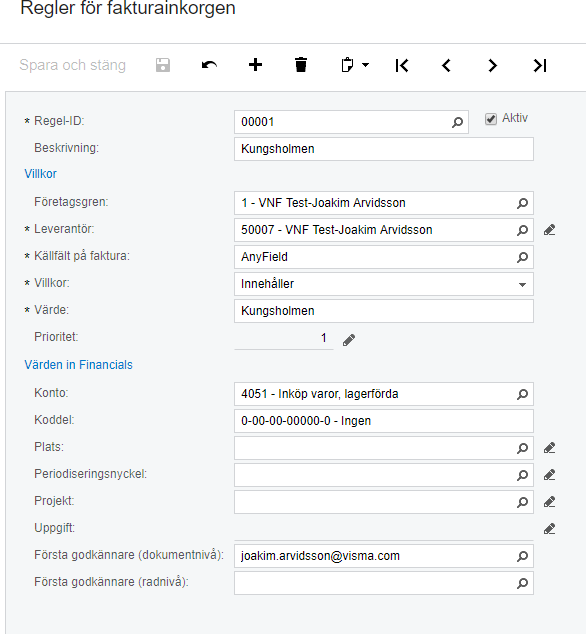Open the clipboard dropdown arrow in the toolbar

coord(366,65)
